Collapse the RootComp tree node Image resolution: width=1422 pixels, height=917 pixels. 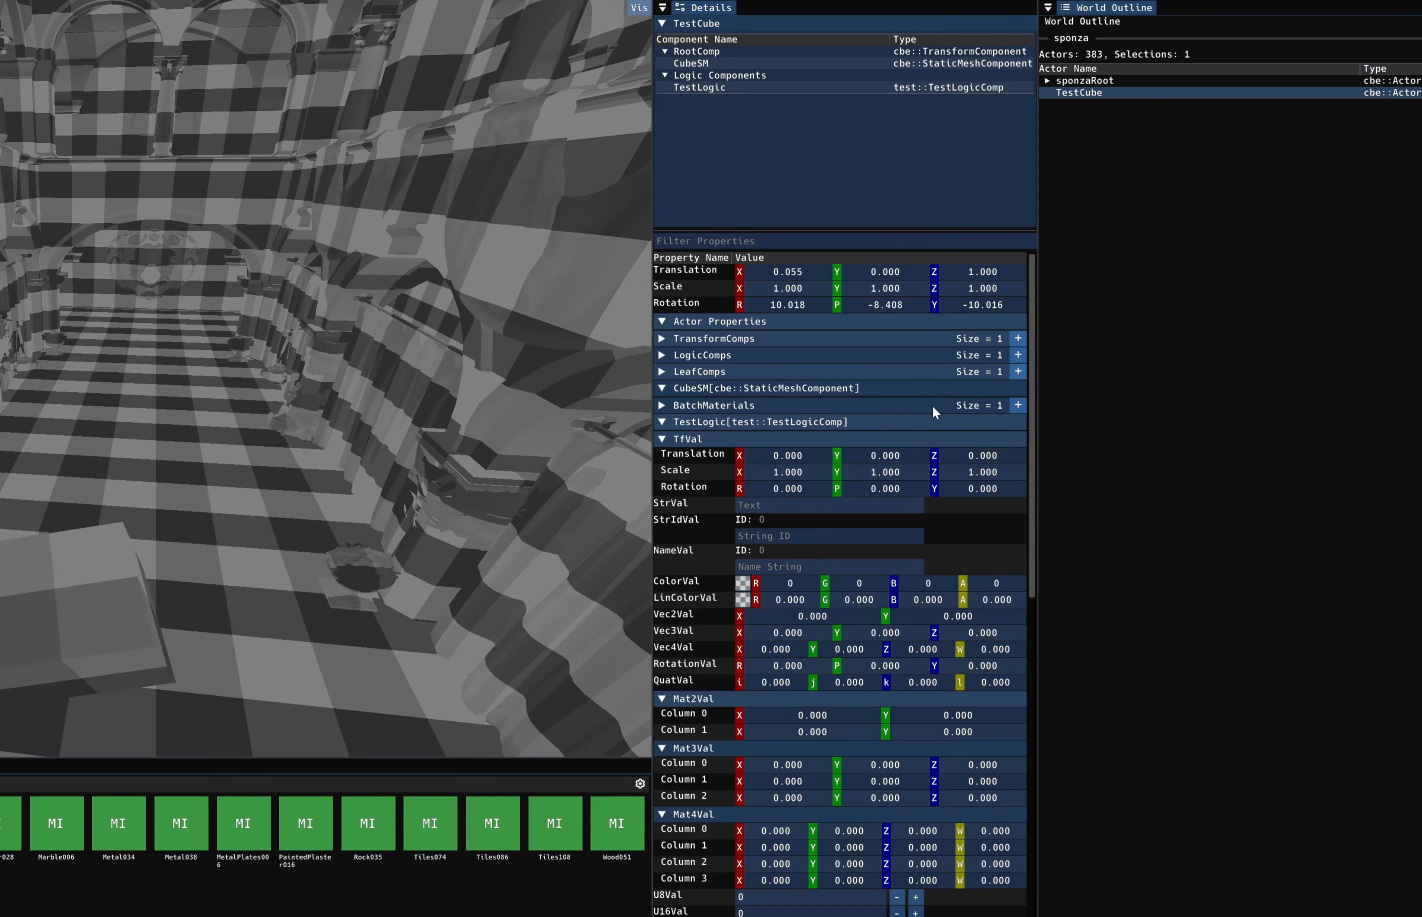point(665,51)
